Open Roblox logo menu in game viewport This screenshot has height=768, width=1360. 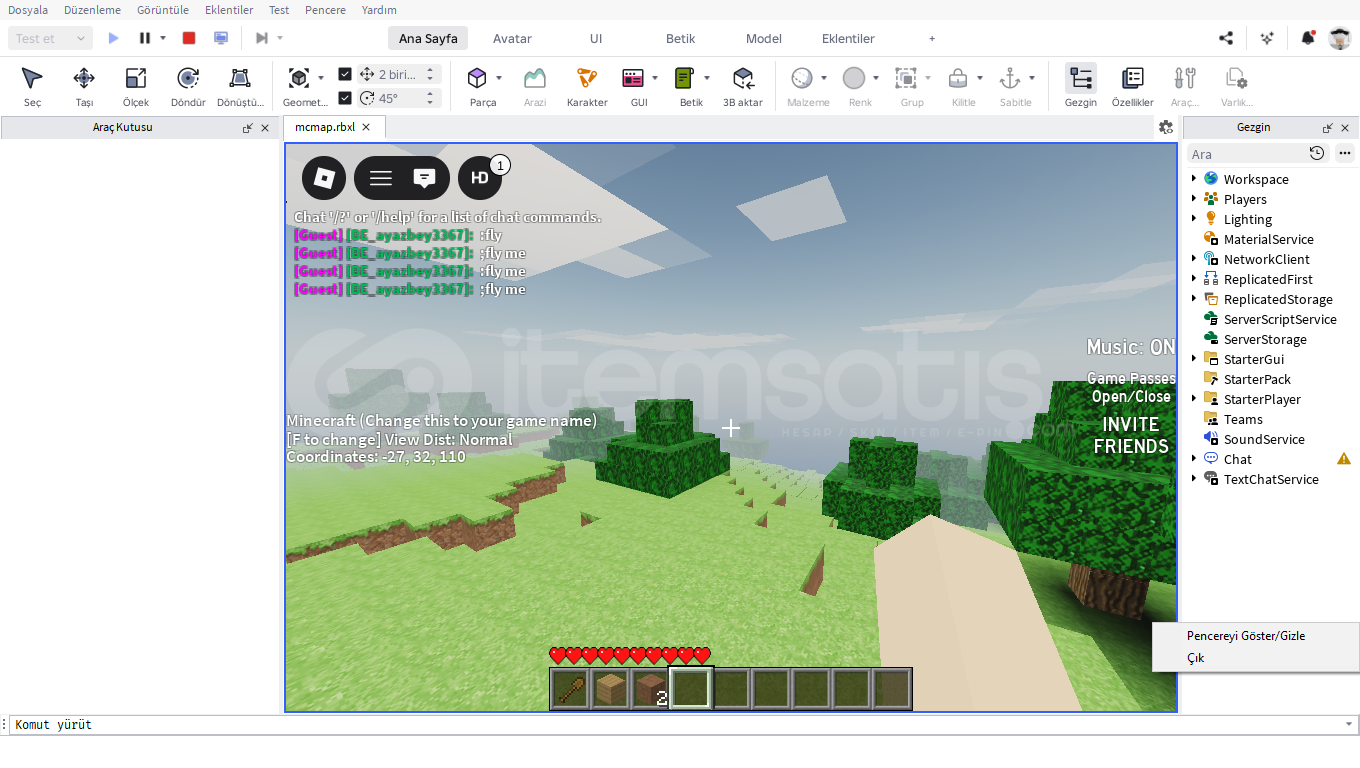point(324,178)
